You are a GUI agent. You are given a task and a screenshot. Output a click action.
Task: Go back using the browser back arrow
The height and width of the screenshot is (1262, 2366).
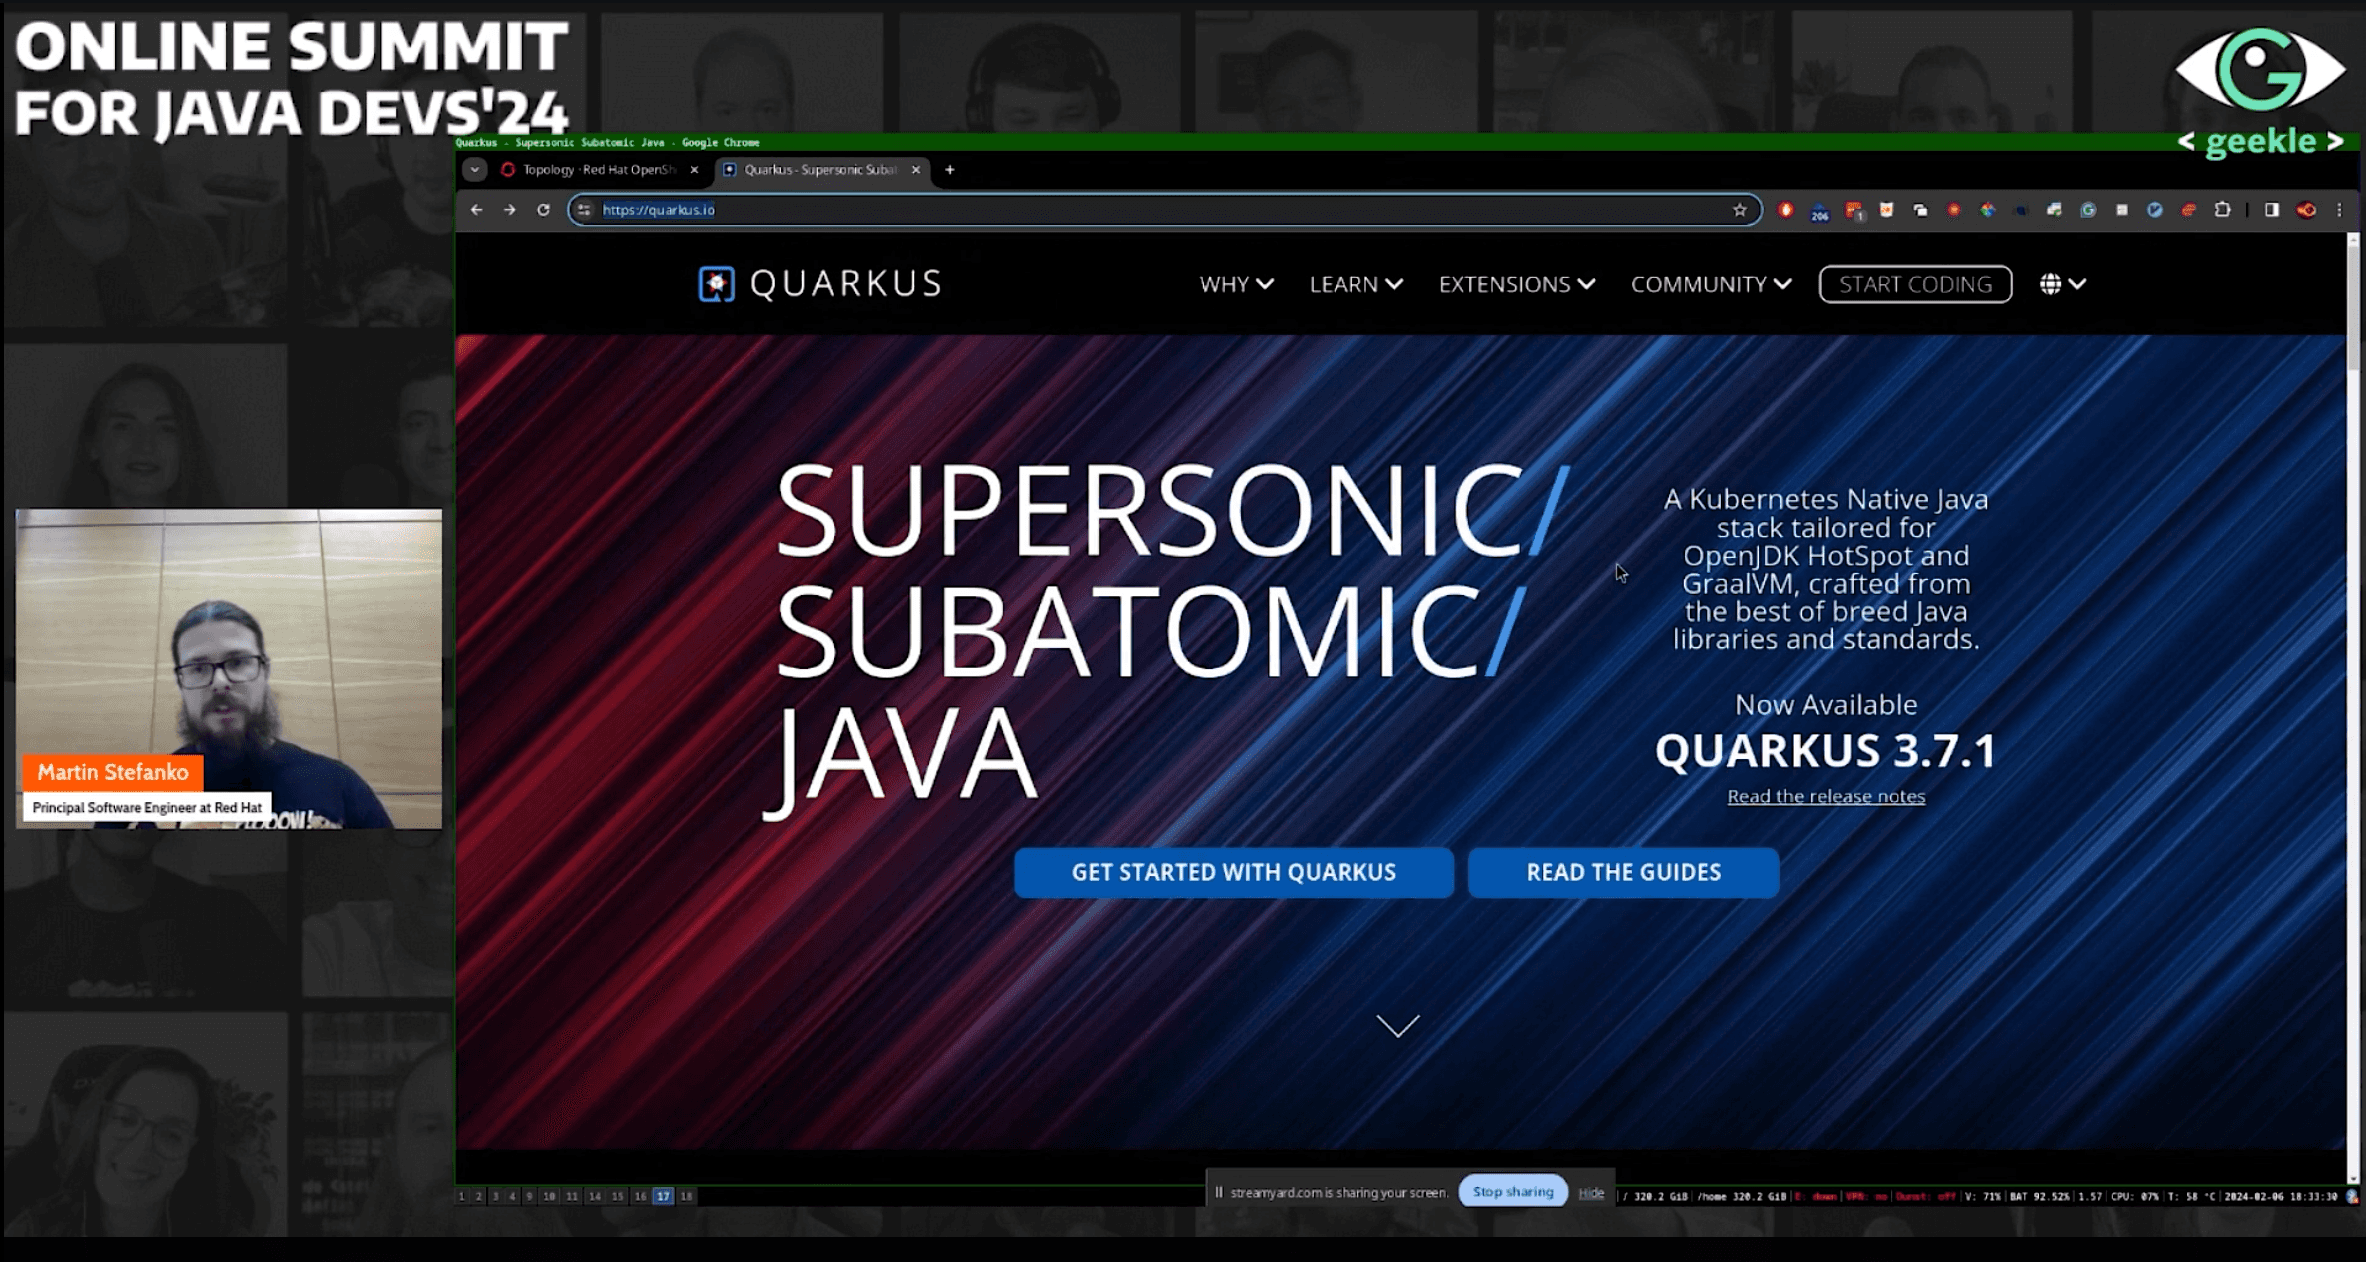(476, 210)
